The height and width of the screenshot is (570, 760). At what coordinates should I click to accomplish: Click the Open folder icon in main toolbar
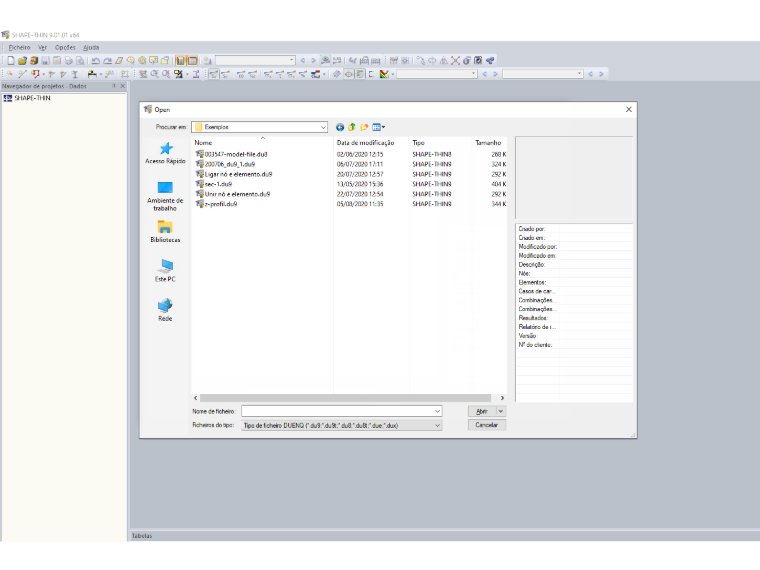(22, 61)
